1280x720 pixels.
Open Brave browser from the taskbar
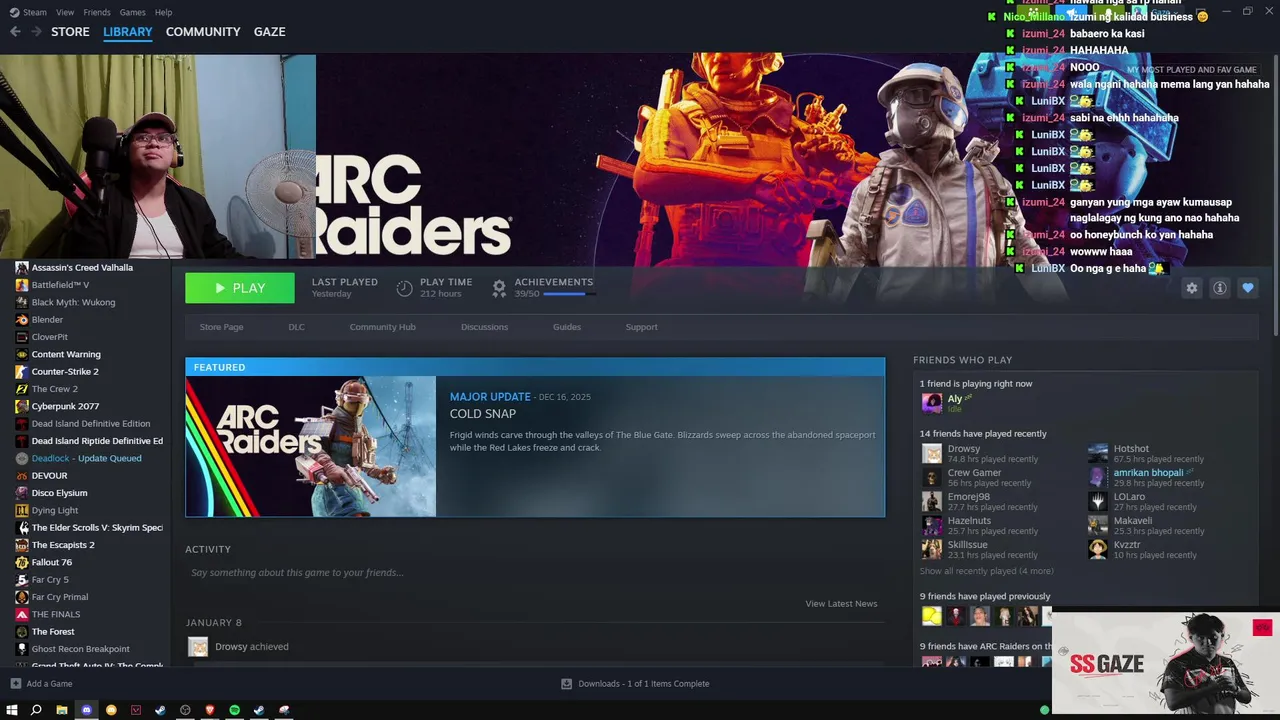pos(210,710)
